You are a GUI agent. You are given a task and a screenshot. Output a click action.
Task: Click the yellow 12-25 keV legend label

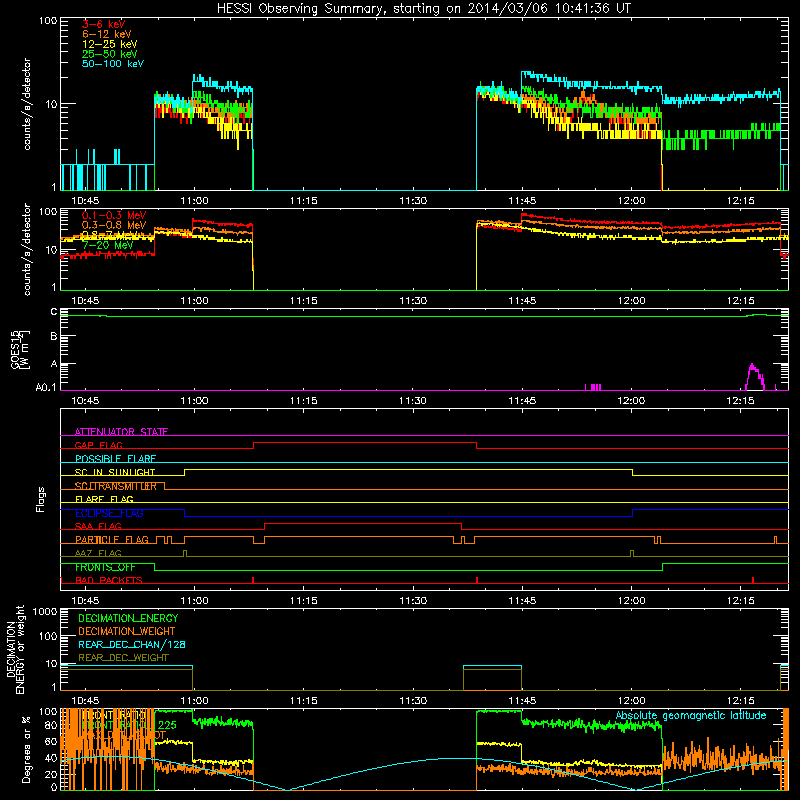109,44
